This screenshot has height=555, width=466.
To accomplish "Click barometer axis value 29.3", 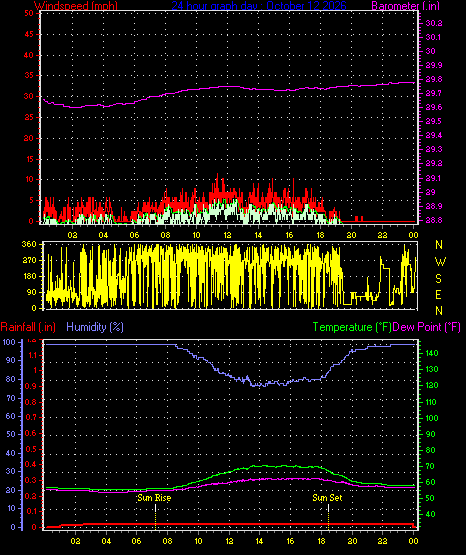I will 433,149.
